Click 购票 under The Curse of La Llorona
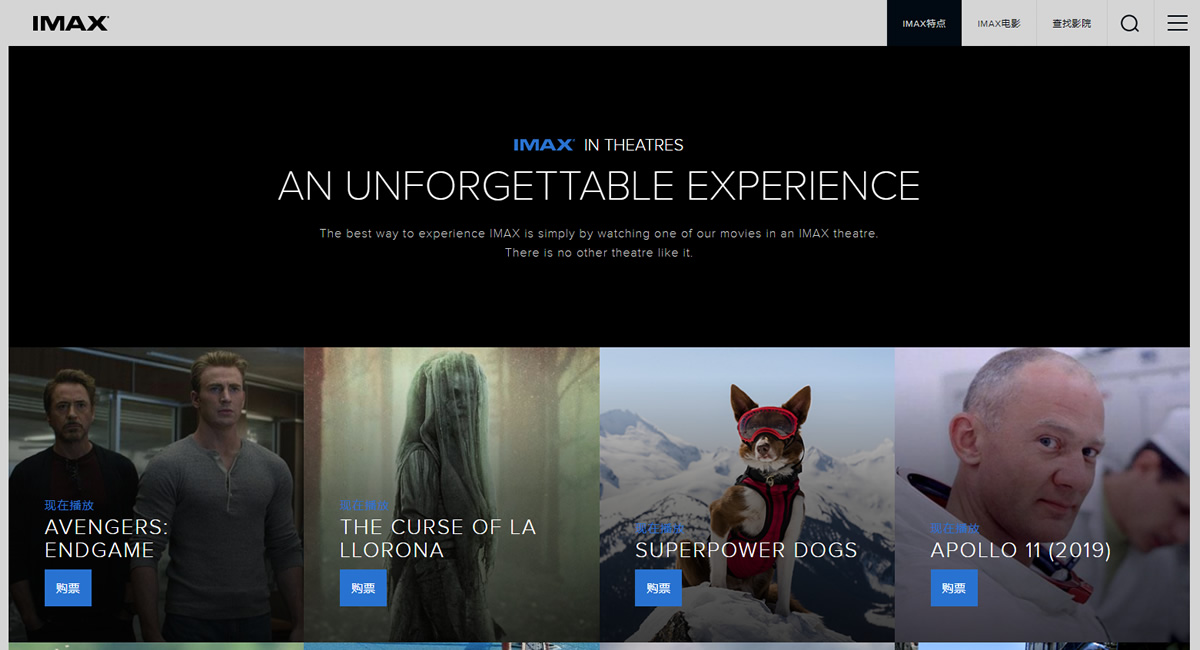Screen dimensions: 1200x650 (x=363, y=588)
